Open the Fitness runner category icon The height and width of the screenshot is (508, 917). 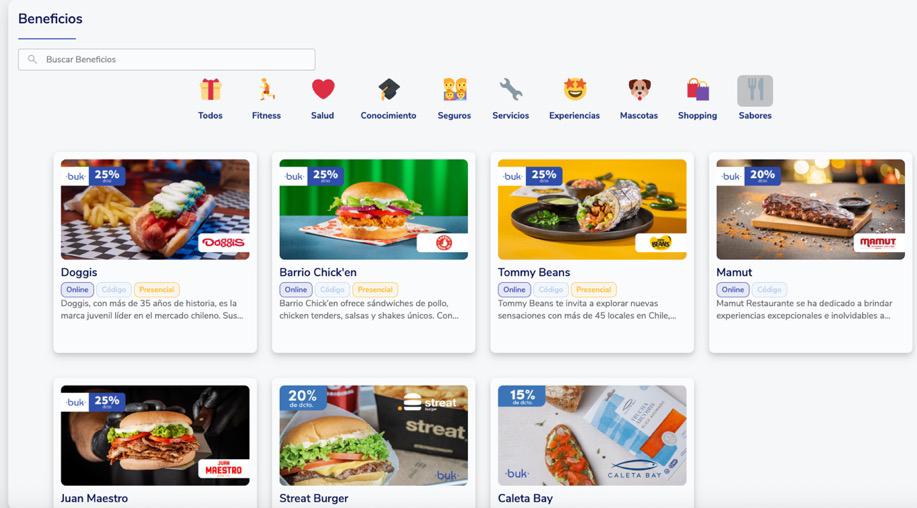[266, 90]
